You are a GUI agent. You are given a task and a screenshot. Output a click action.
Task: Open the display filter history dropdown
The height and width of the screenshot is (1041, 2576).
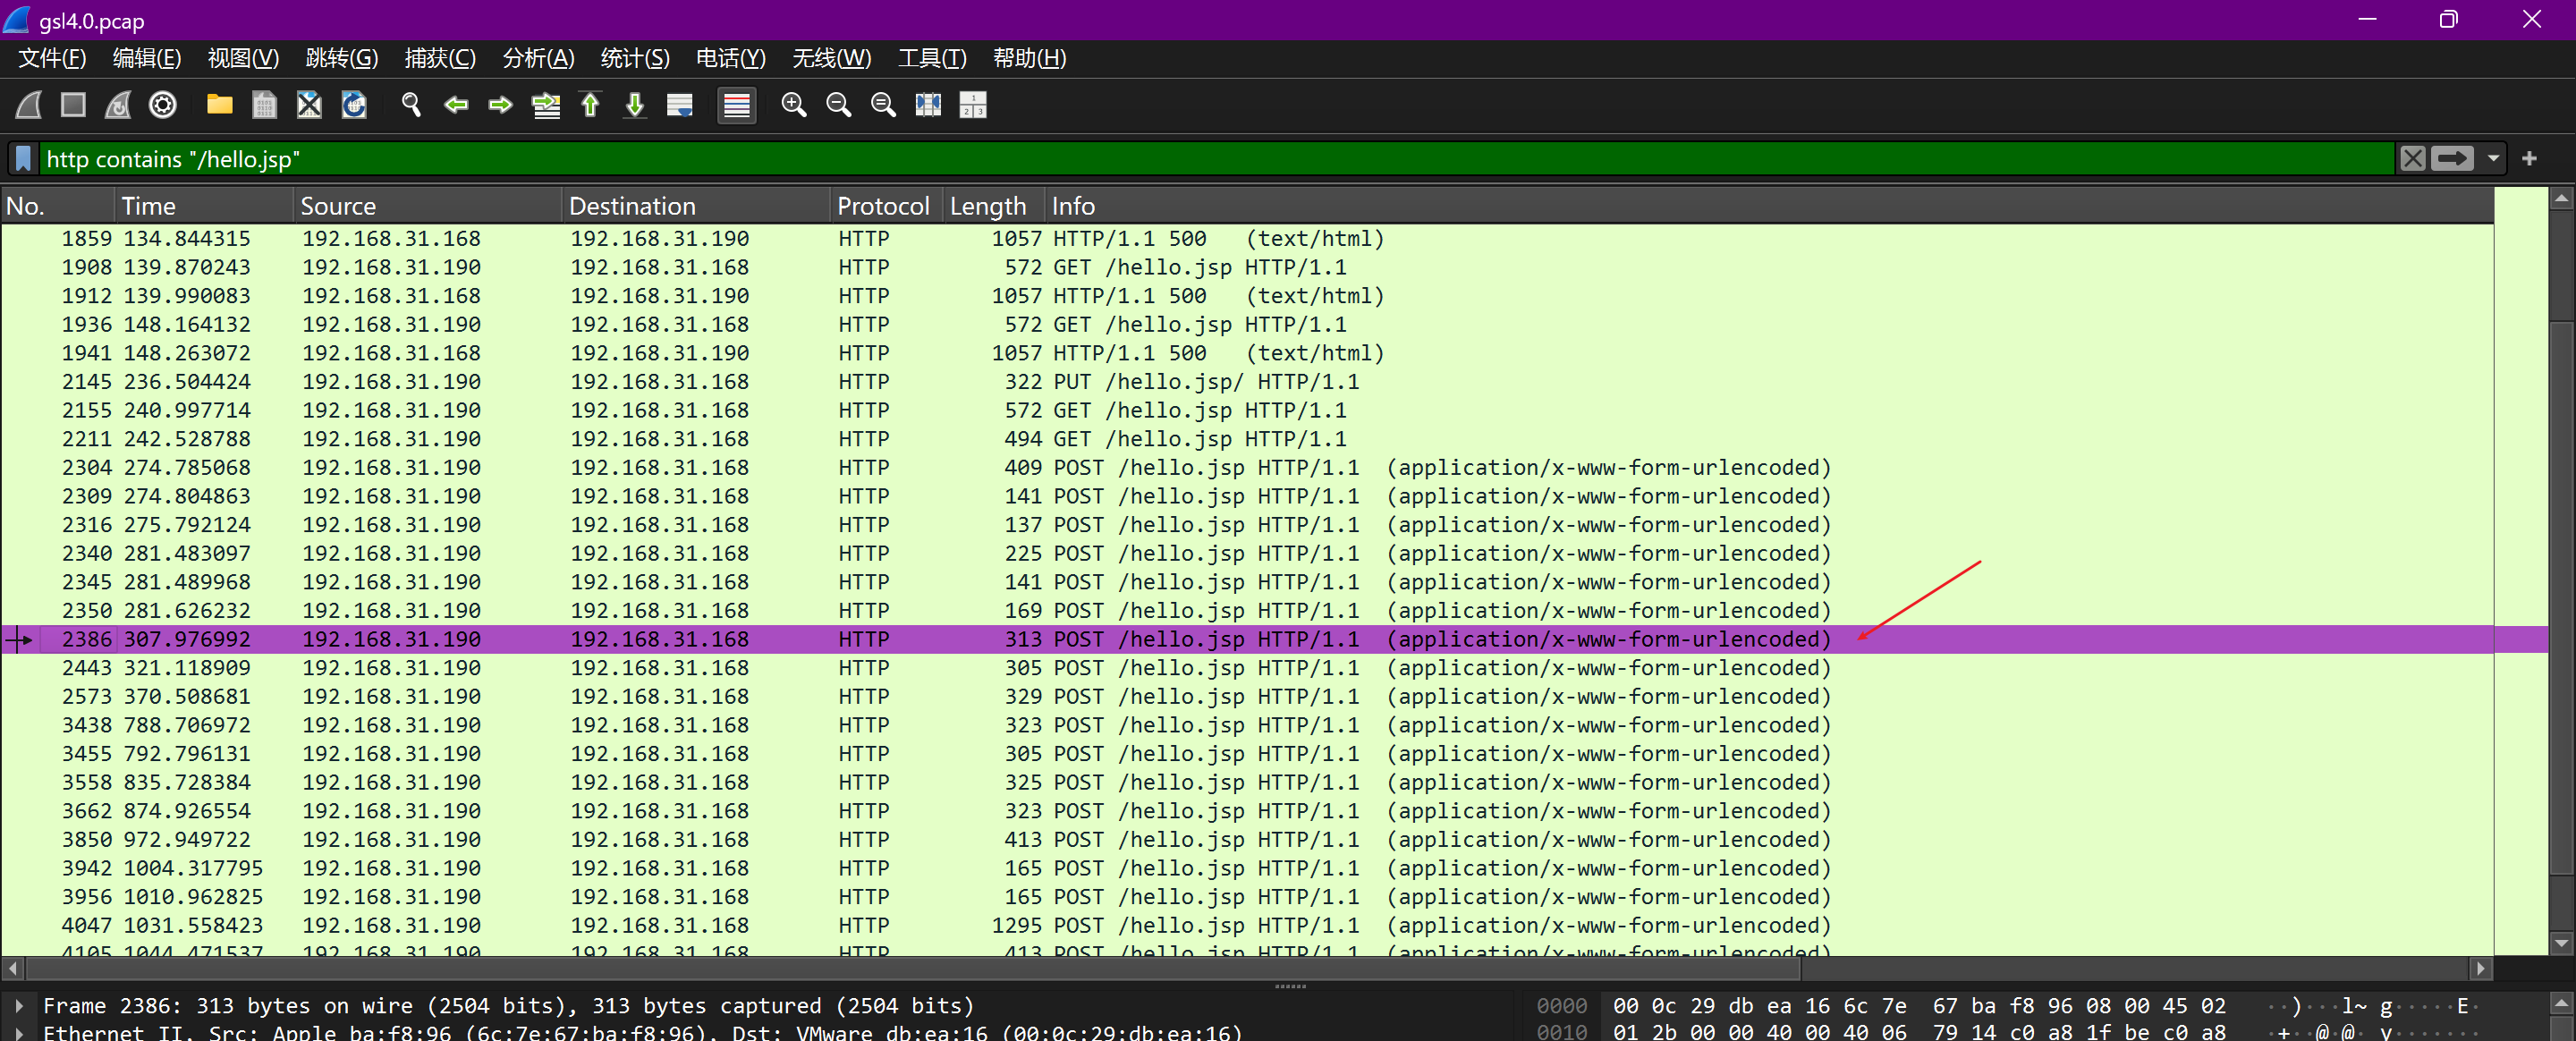tap(2493, 159)
